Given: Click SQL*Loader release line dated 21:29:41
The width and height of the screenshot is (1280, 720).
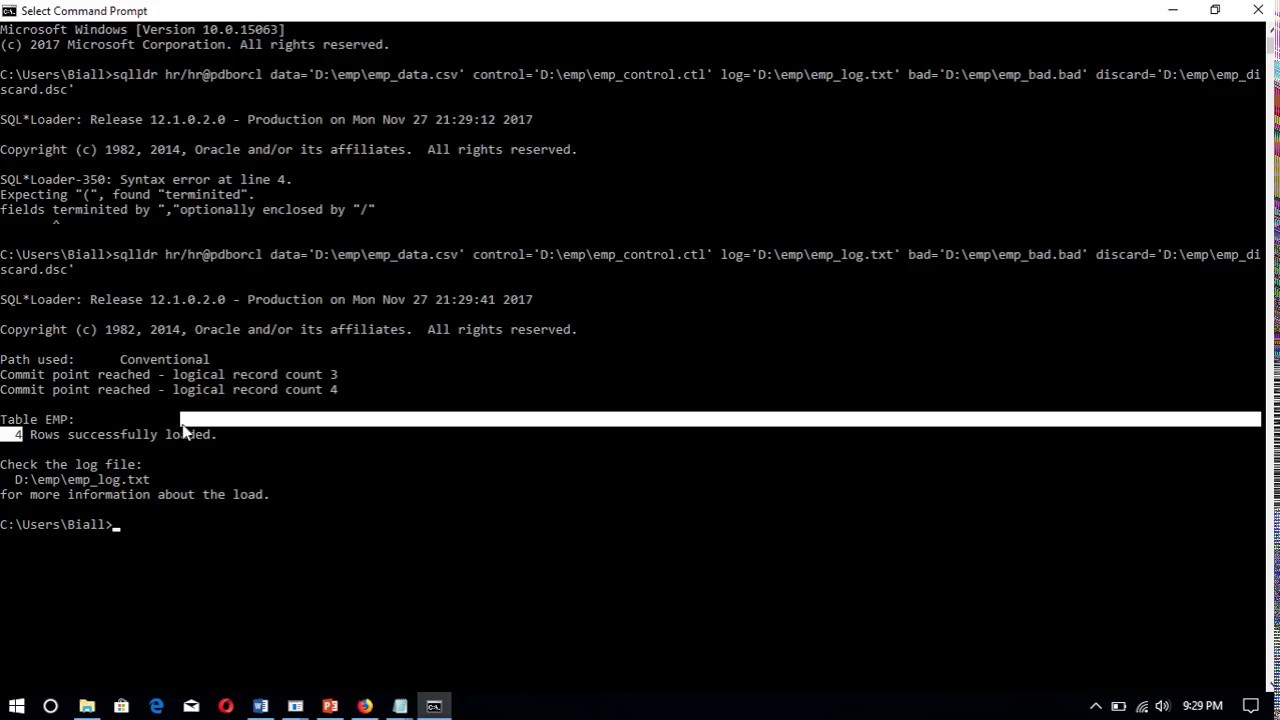Looking at the screenshot, I should [266, 299].
